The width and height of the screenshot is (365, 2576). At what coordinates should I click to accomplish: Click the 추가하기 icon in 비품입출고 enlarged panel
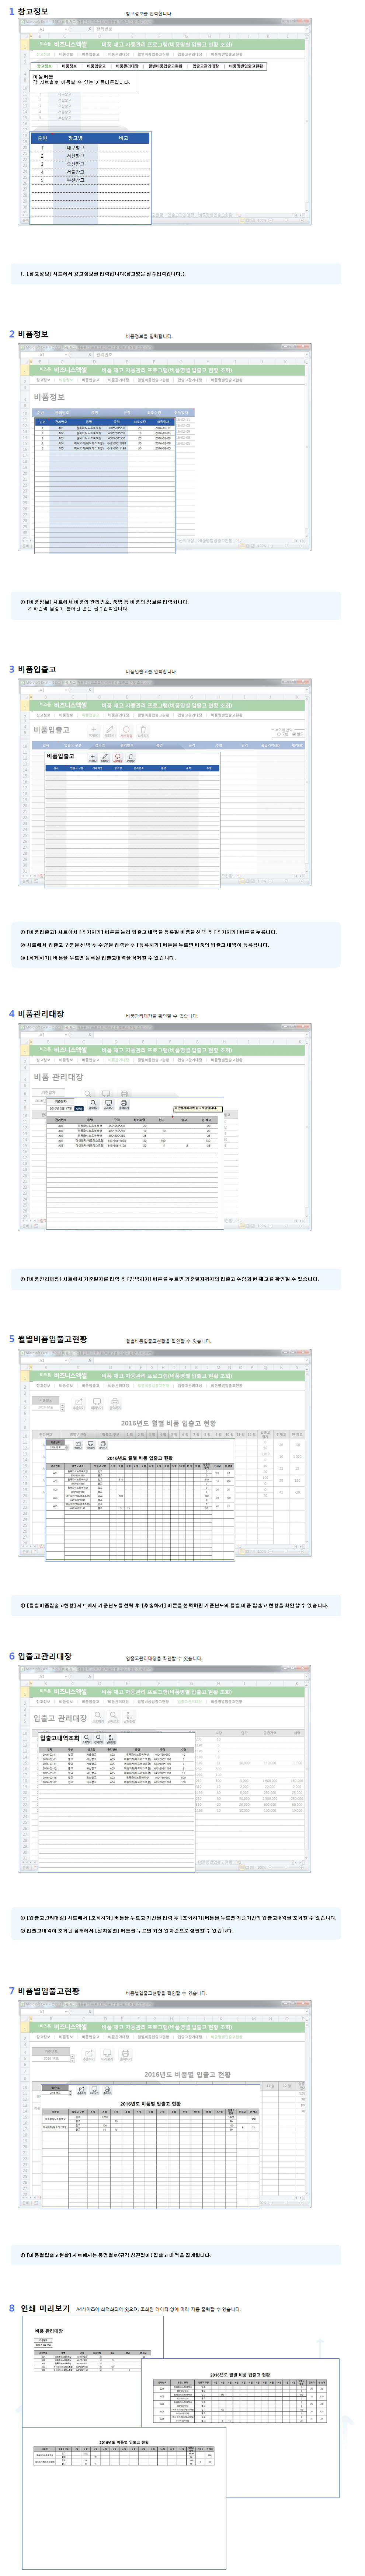[x=92, y=757]
